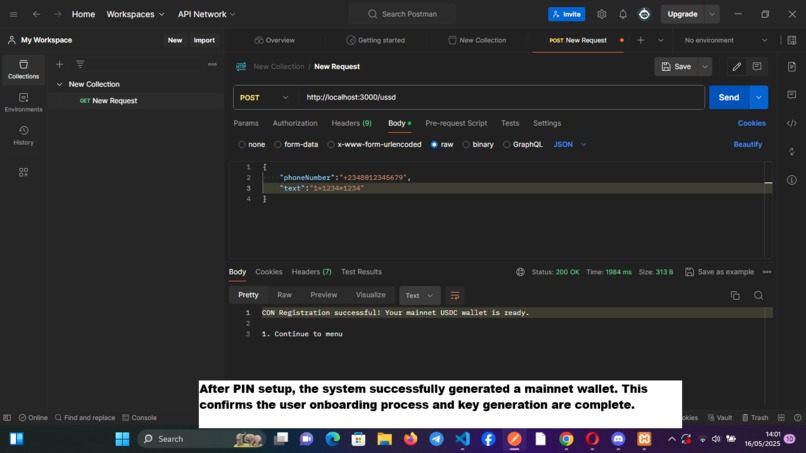Viewport: 806px width, 453px height.
Task: Go back with the left arrow icon
Action: click(x=36, y=14)
